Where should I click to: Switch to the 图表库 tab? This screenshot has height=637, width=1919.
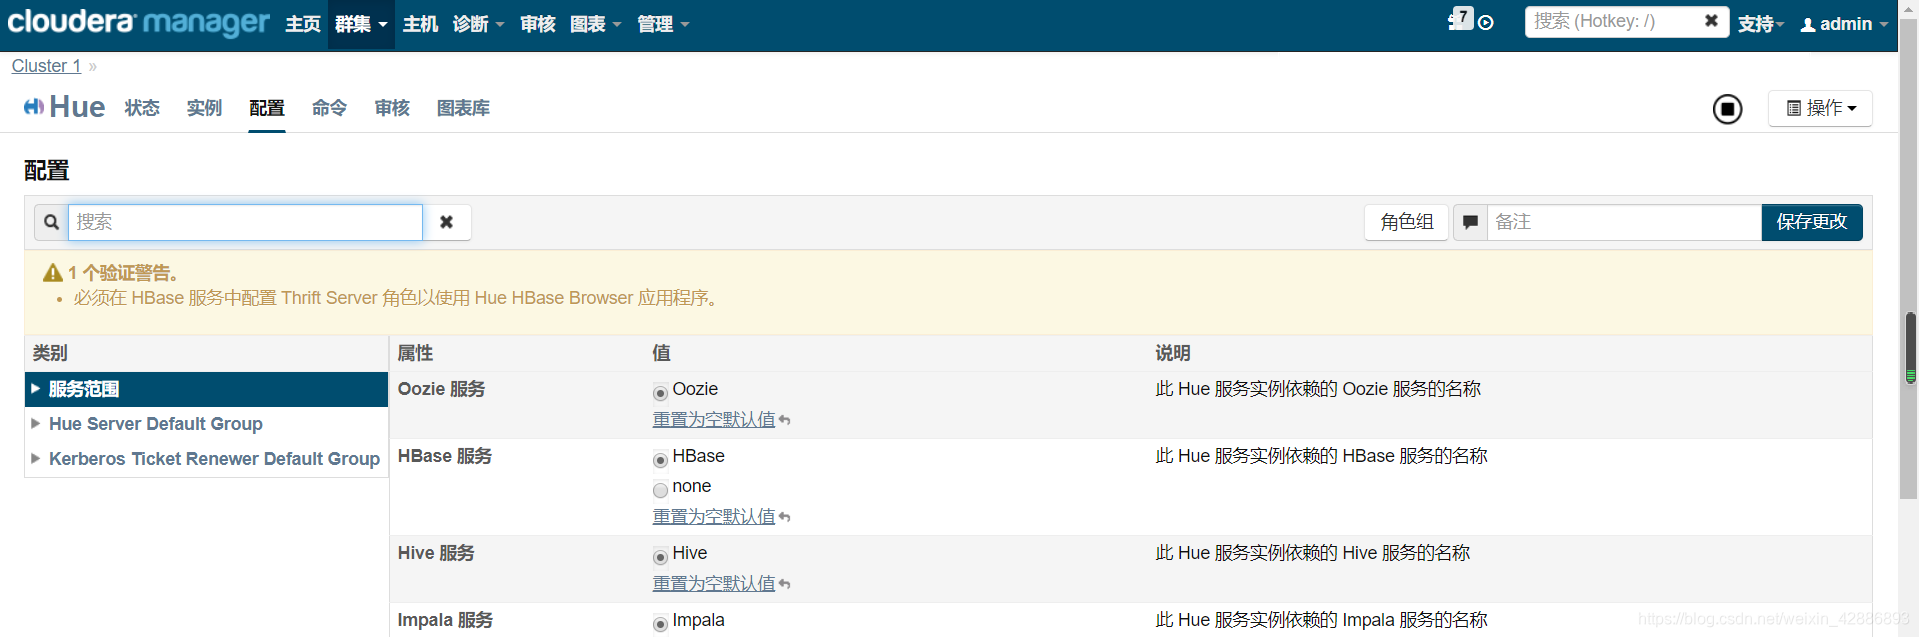[463, 108]
